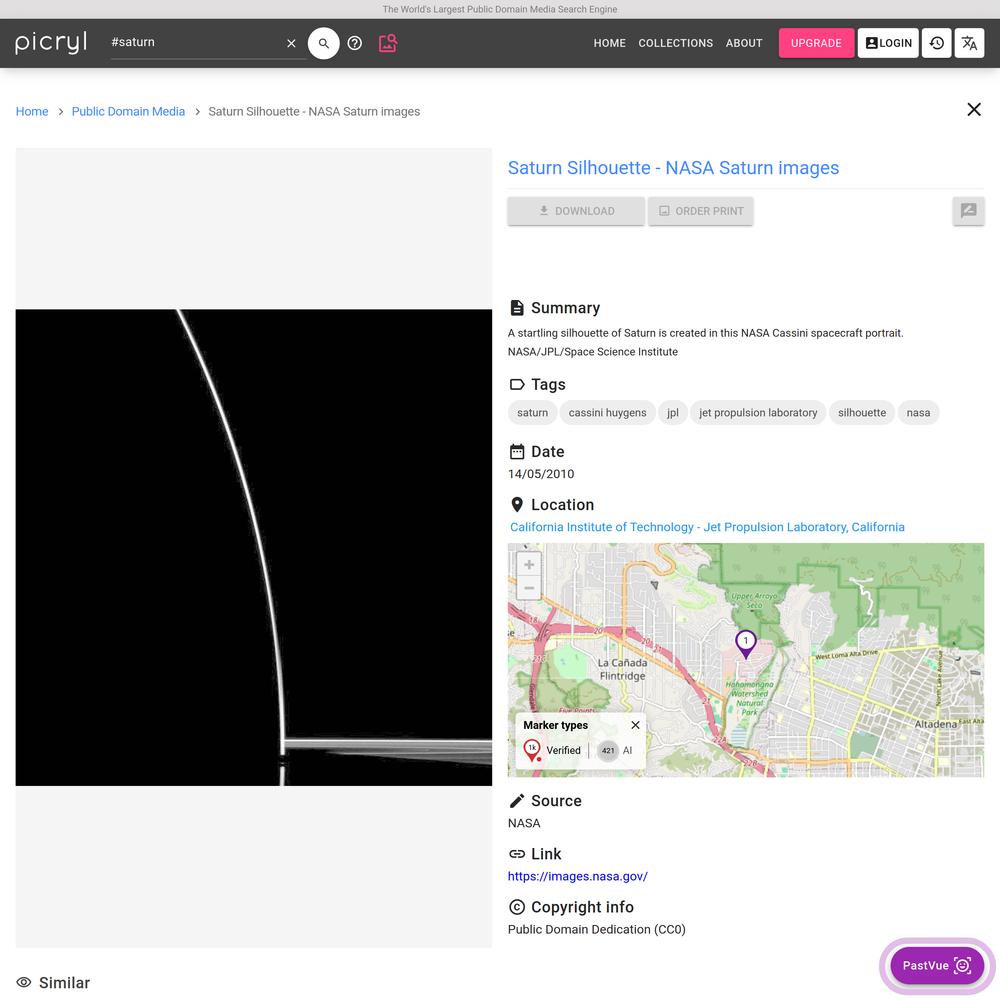Close the Marker types legend
Screen dimensions: 1000x1000
point(635,725)
